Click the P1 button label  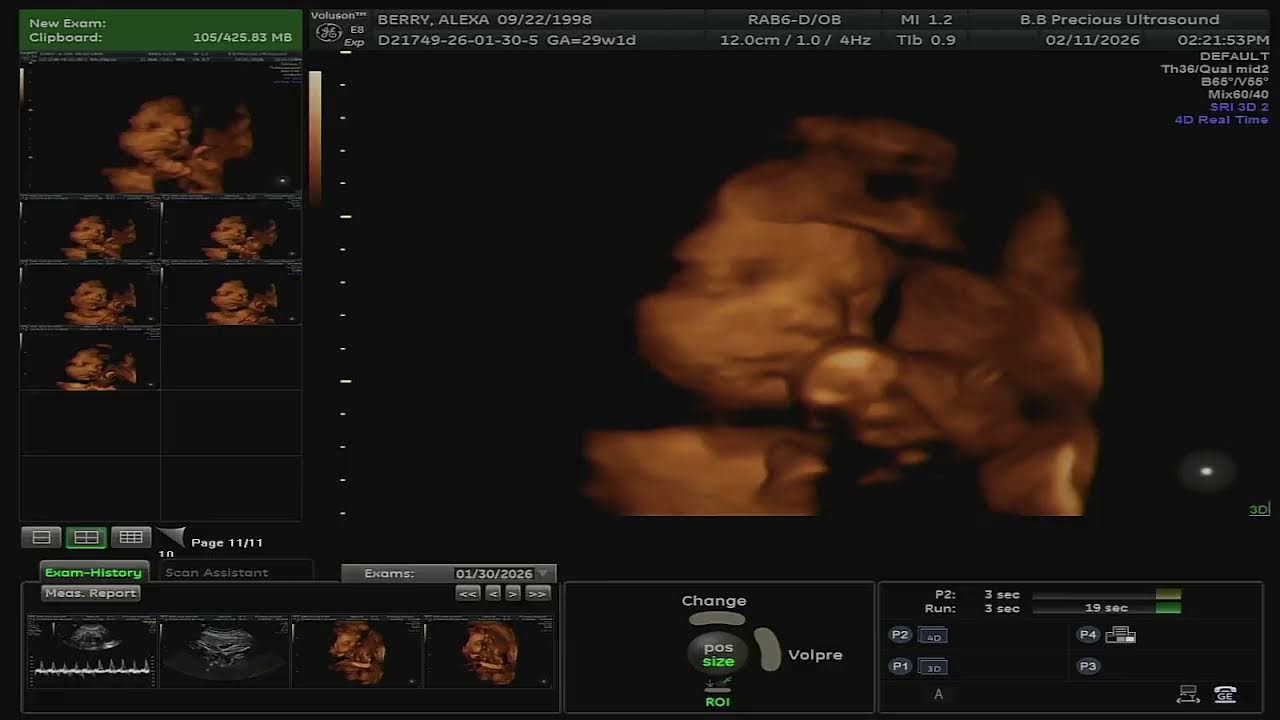pyautogui.click(x=900, y=667)
